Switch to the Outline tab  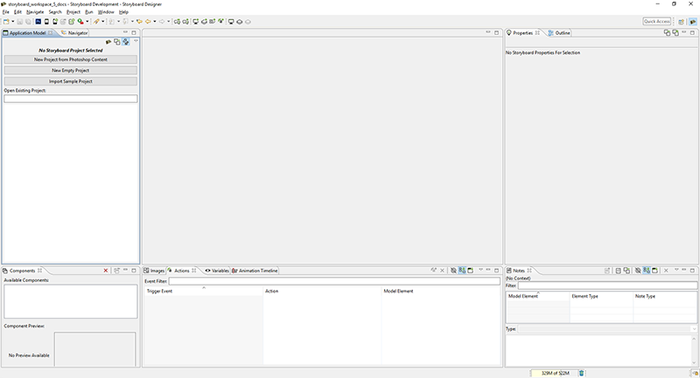coord(559,33)
